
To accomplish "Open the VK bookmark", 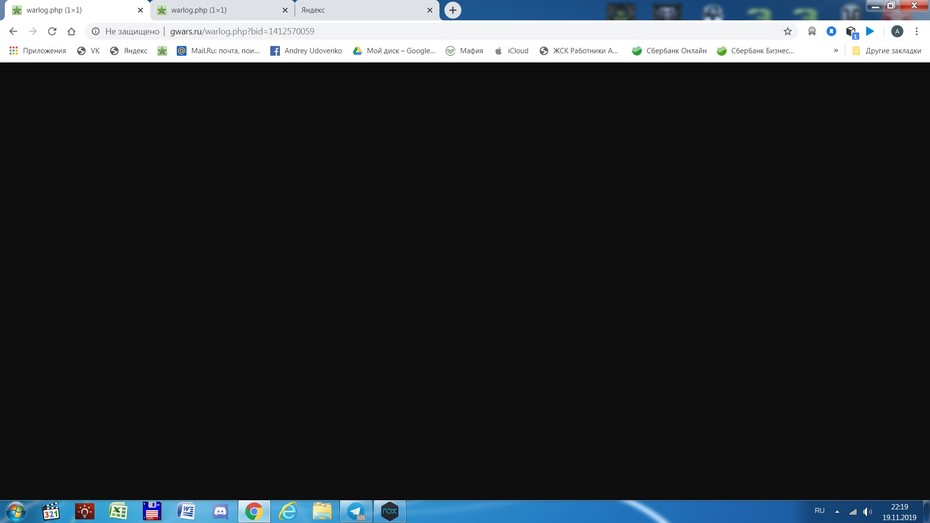I will (88, 50).
